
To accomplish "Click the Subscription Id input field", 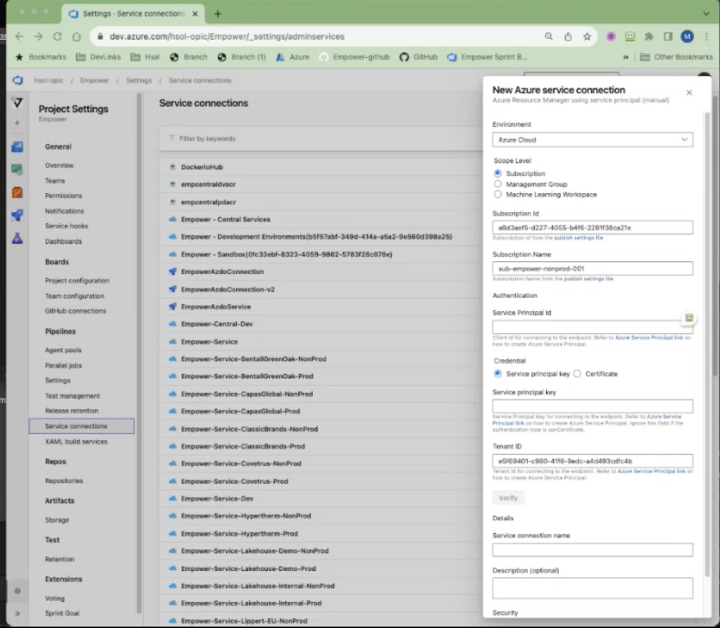I will 592,227.
